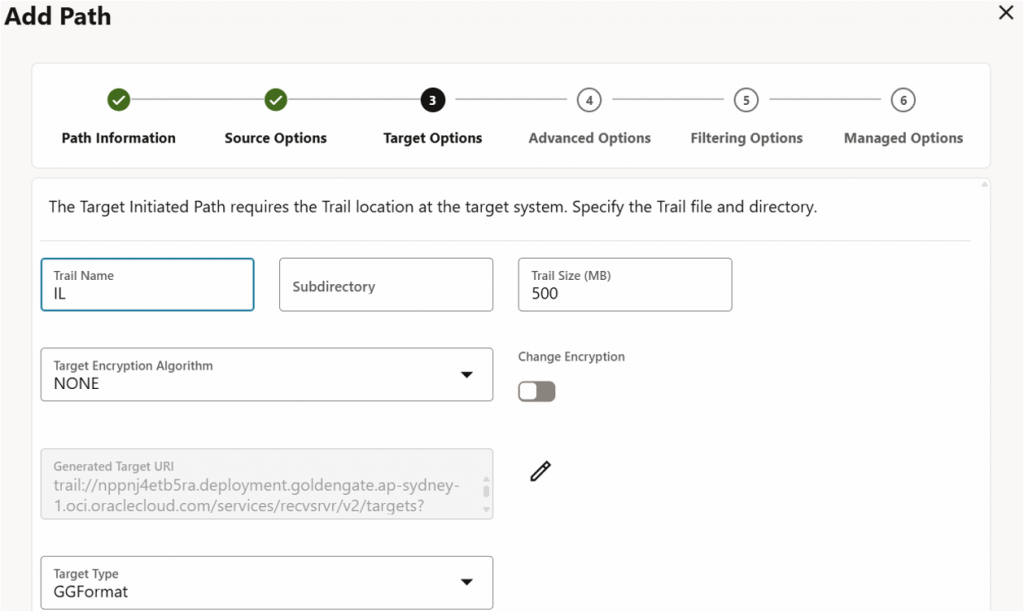Select step 6 circle in wizard

click(x=903, y=100)
